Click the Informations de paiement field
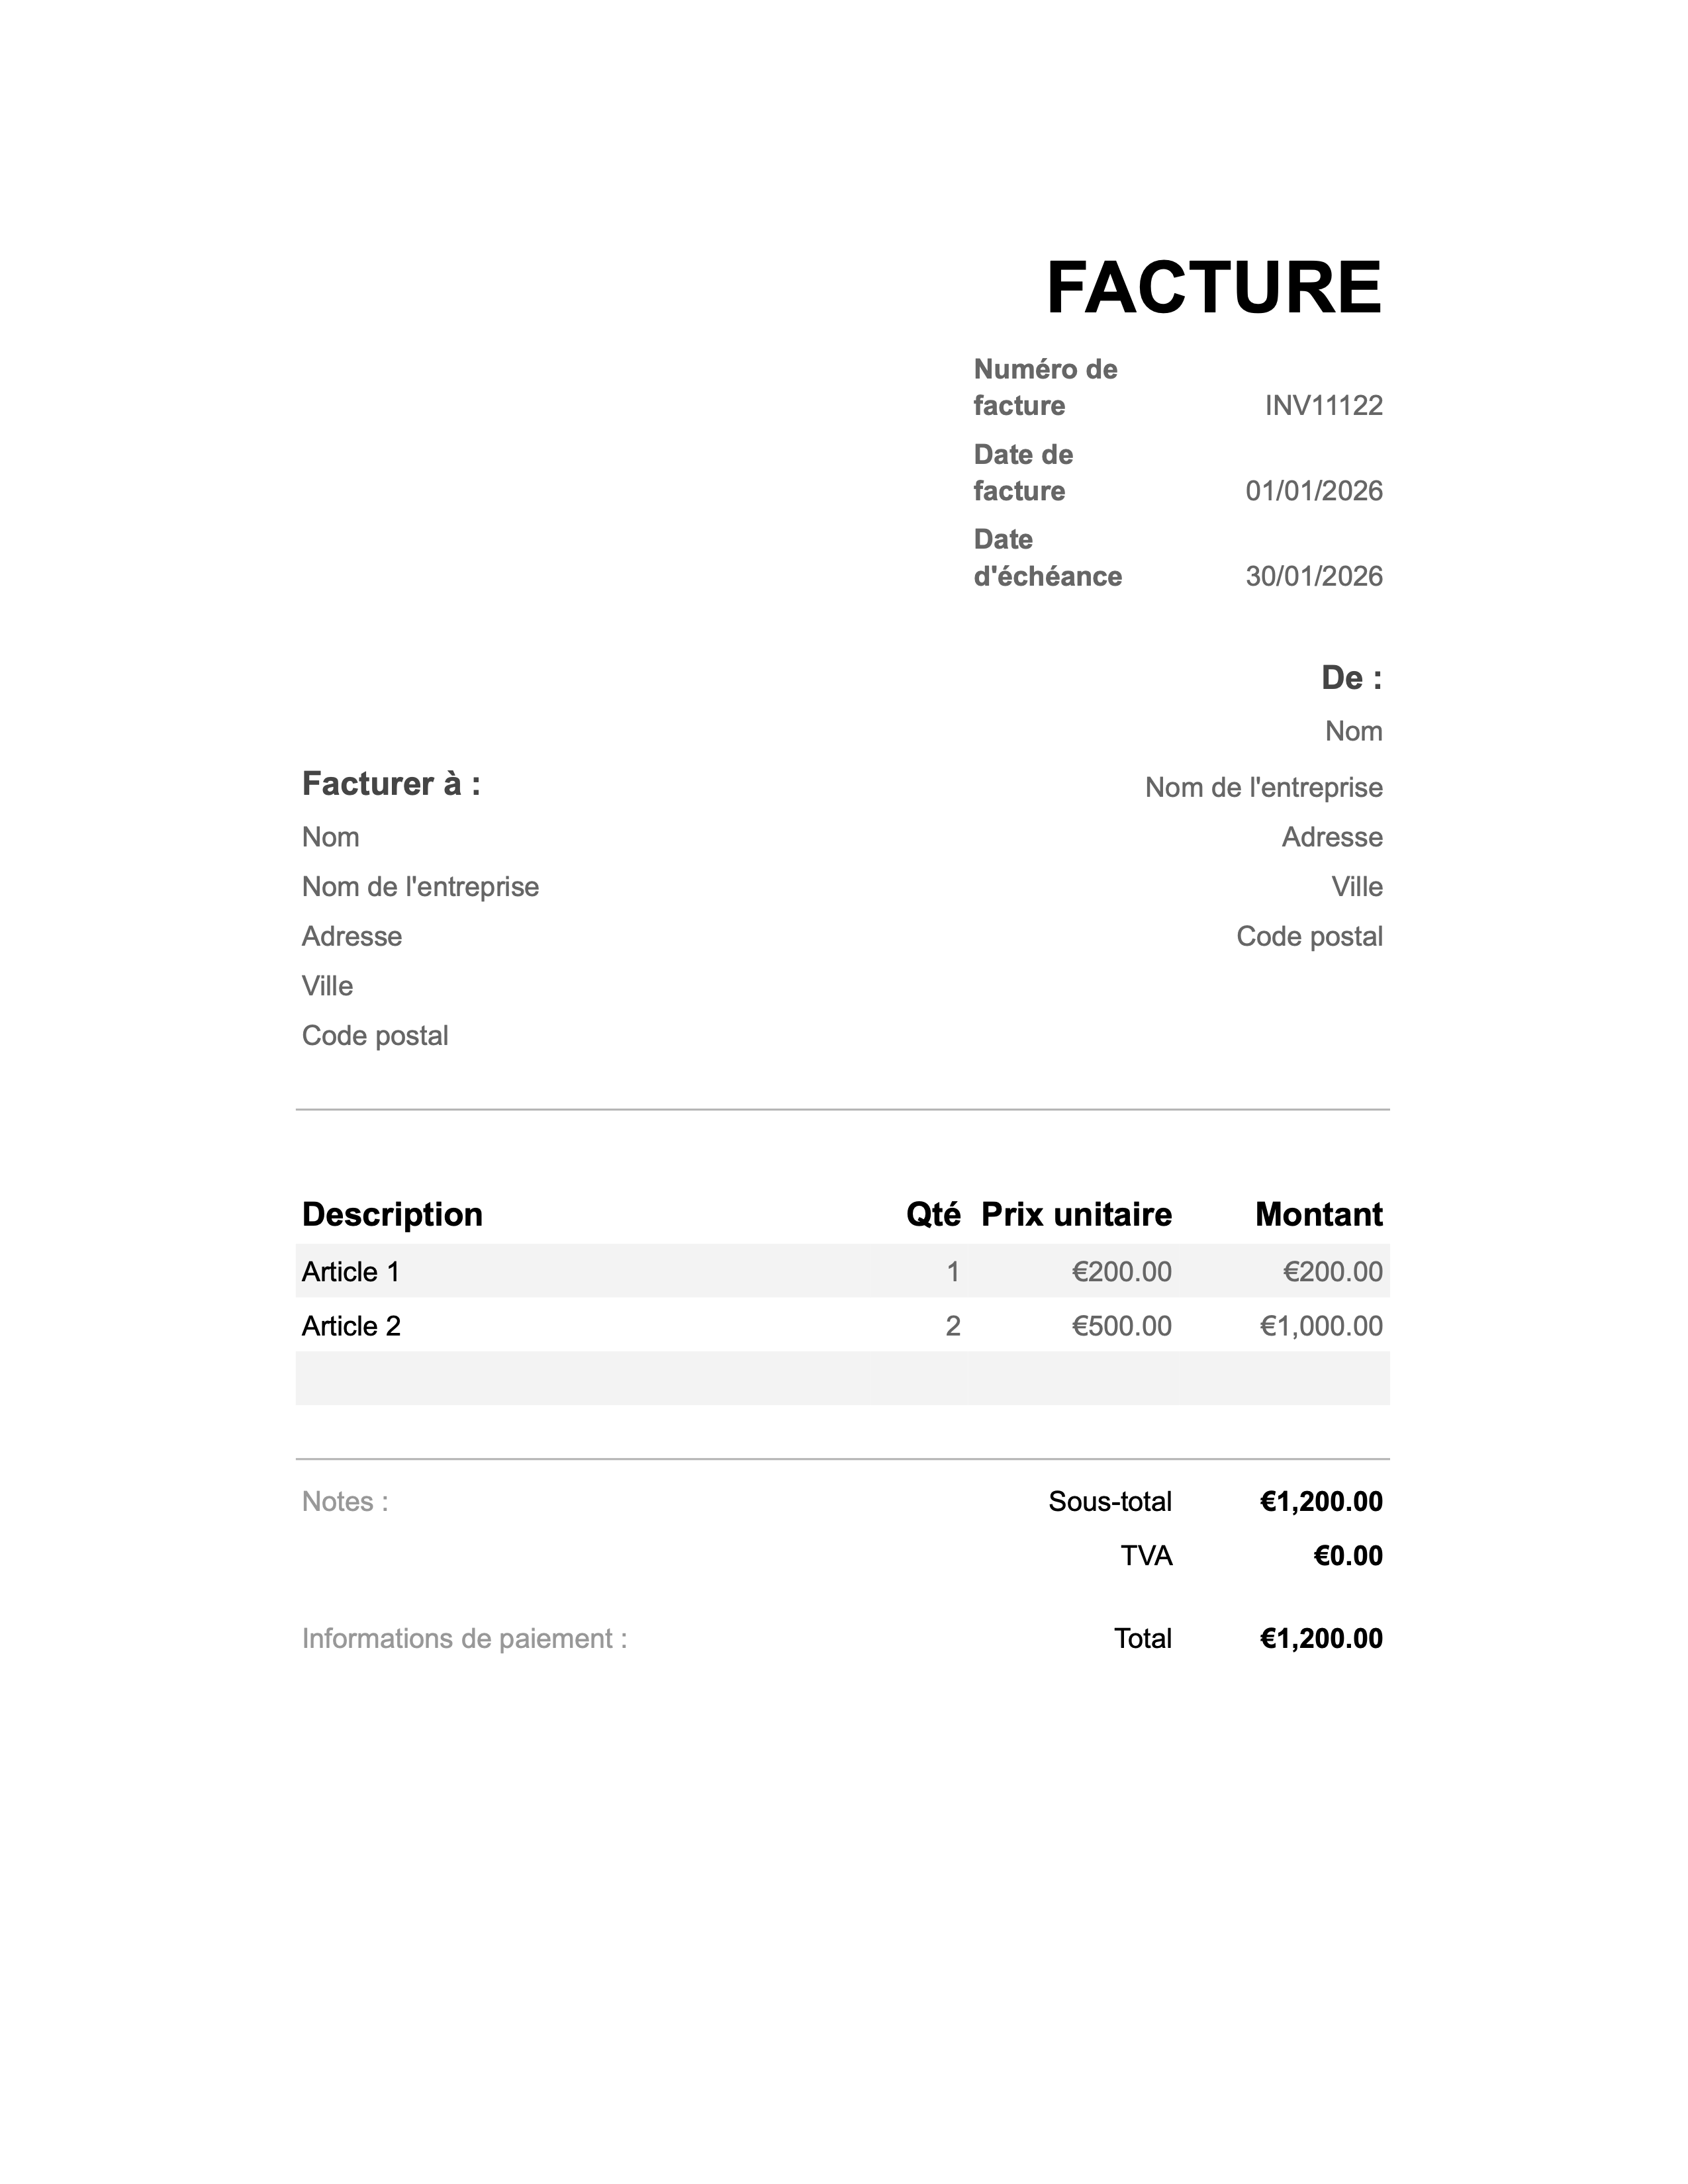This screenshot has height=2184, width=1688. point(465,1639)
